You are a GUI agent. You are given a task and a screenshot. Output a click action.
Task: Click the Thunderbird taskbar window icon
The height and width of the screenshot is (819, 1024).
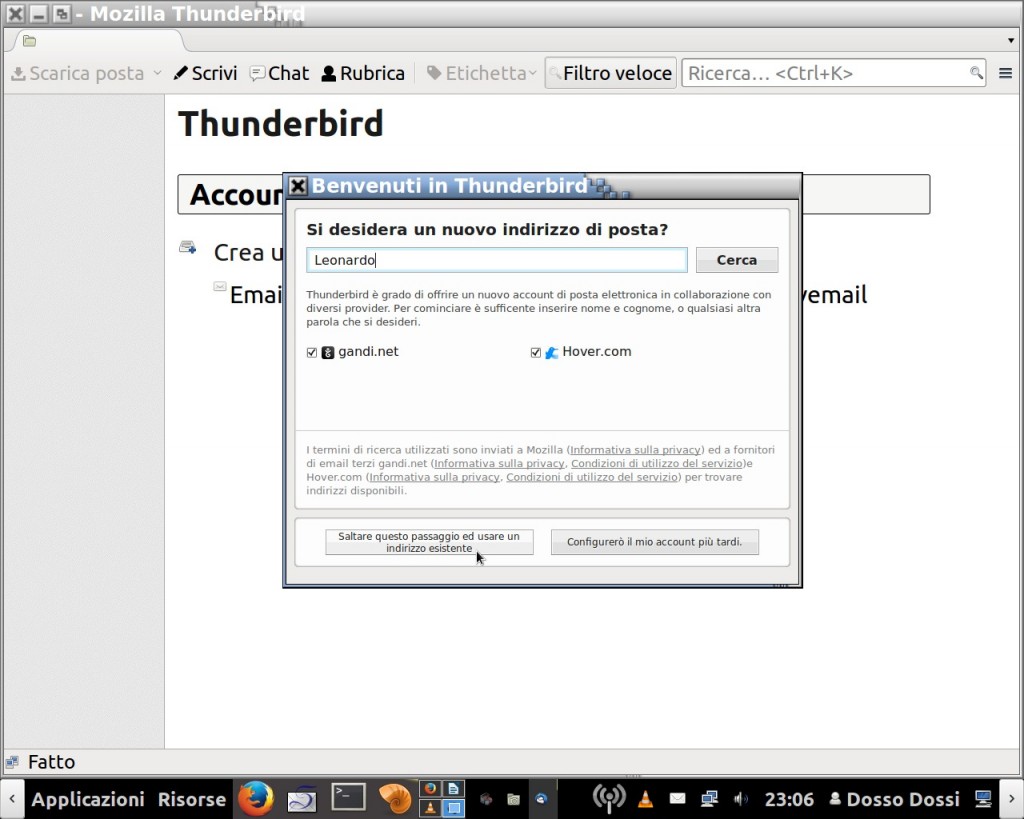tap(541, 798)
